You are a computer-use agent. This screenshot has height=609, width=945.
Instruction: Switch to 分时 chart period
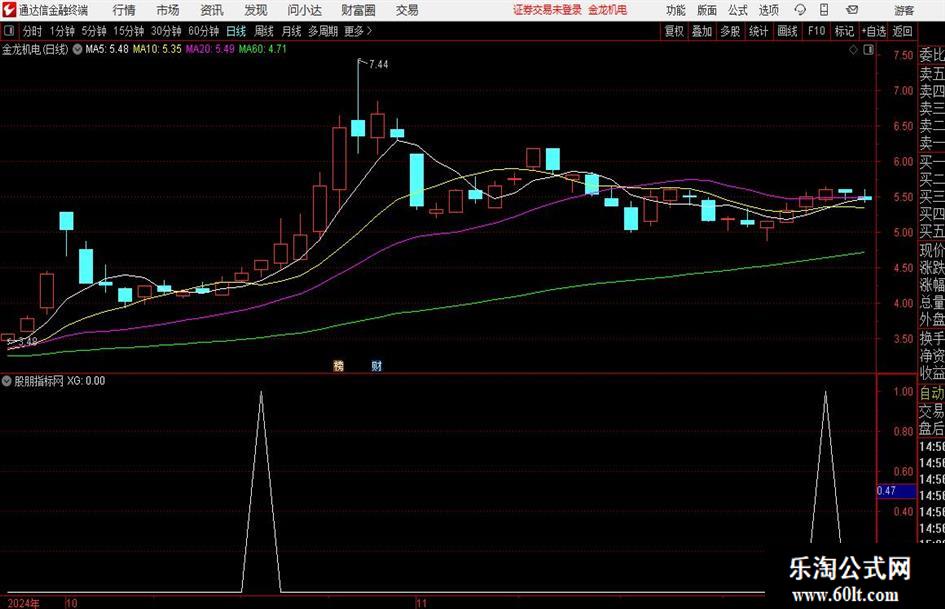coord(33,31)
